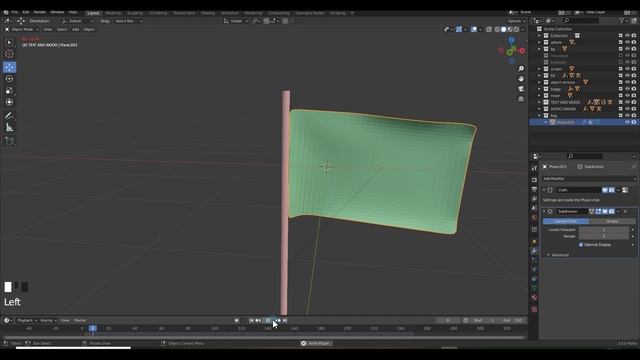Select the Cursor tool
Viewport: 640px width, 360px height.
(9, 54)
